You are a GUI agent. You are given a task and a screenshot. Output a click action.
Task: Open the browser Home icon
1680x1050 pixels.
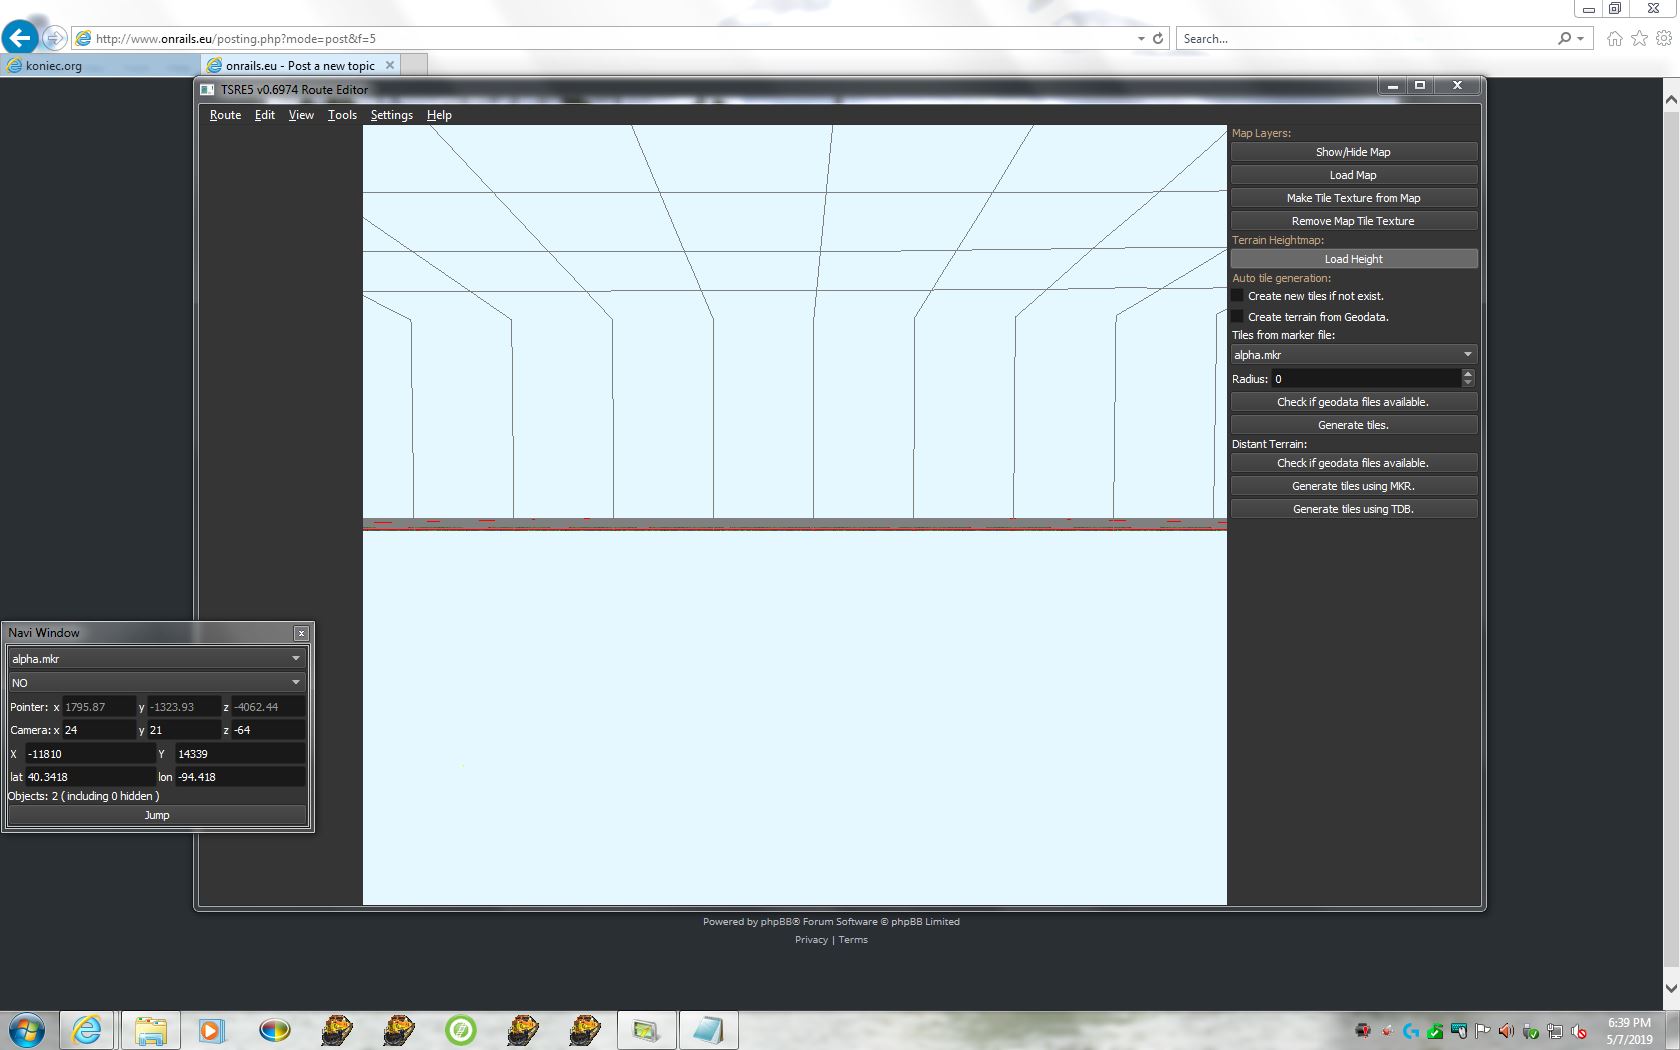click(x=1614, y=38)
